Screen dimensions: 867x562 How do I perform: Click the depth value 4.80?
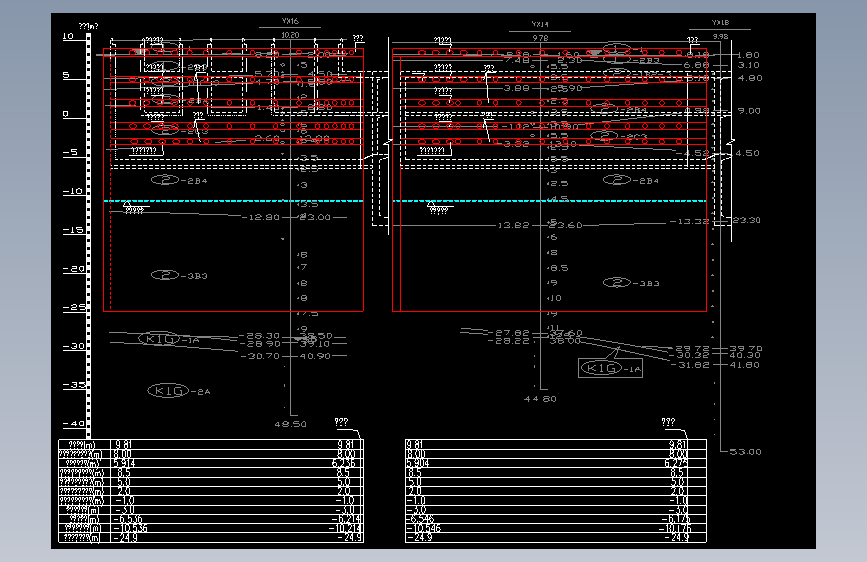tap(750, 78)
